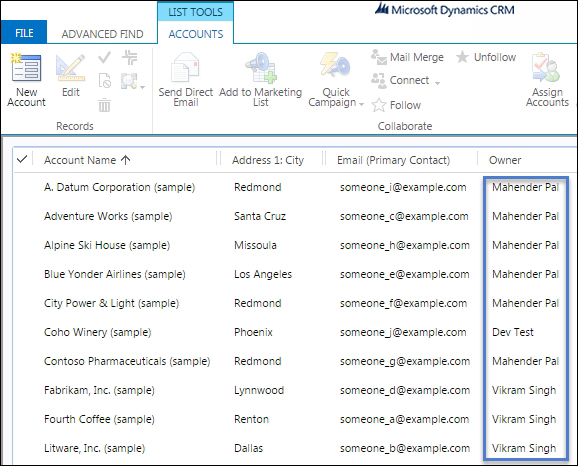Click the Deactivate document icon
The height and width of the screenshot is (466, 578).
[105, 81]
